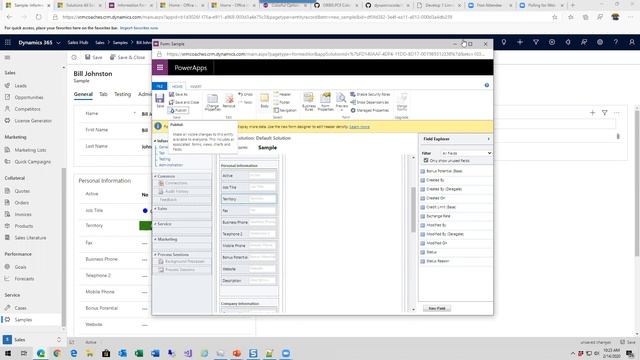Collapse the Field Explorer panel arrow

[x=489, y=139]
